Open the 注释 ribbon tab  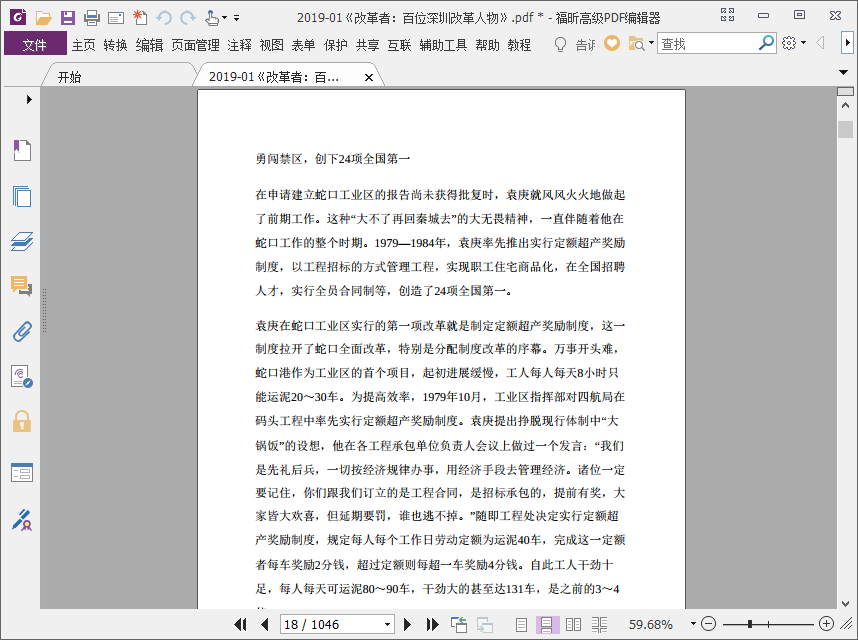(240, 45)
